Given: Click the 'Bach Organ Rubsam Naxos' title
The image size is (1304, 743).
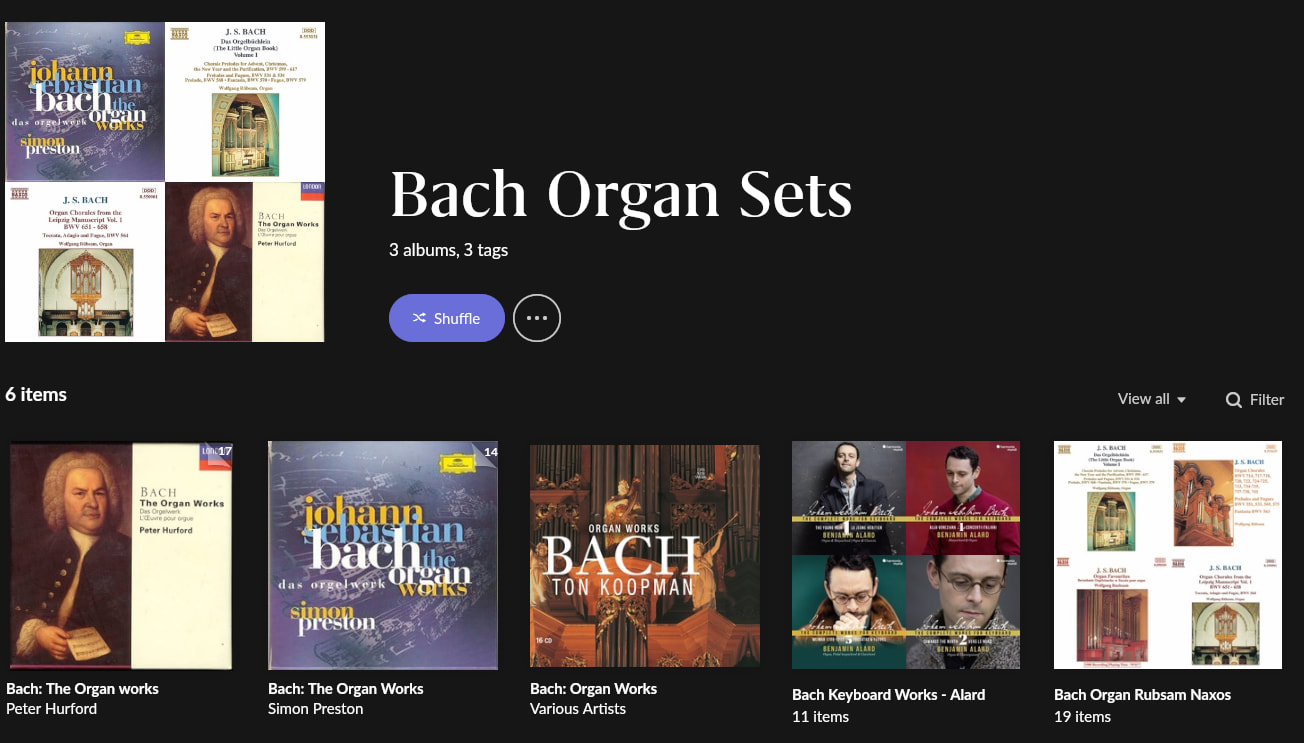Looking at the screenshot, I should tap(1142, 695).
